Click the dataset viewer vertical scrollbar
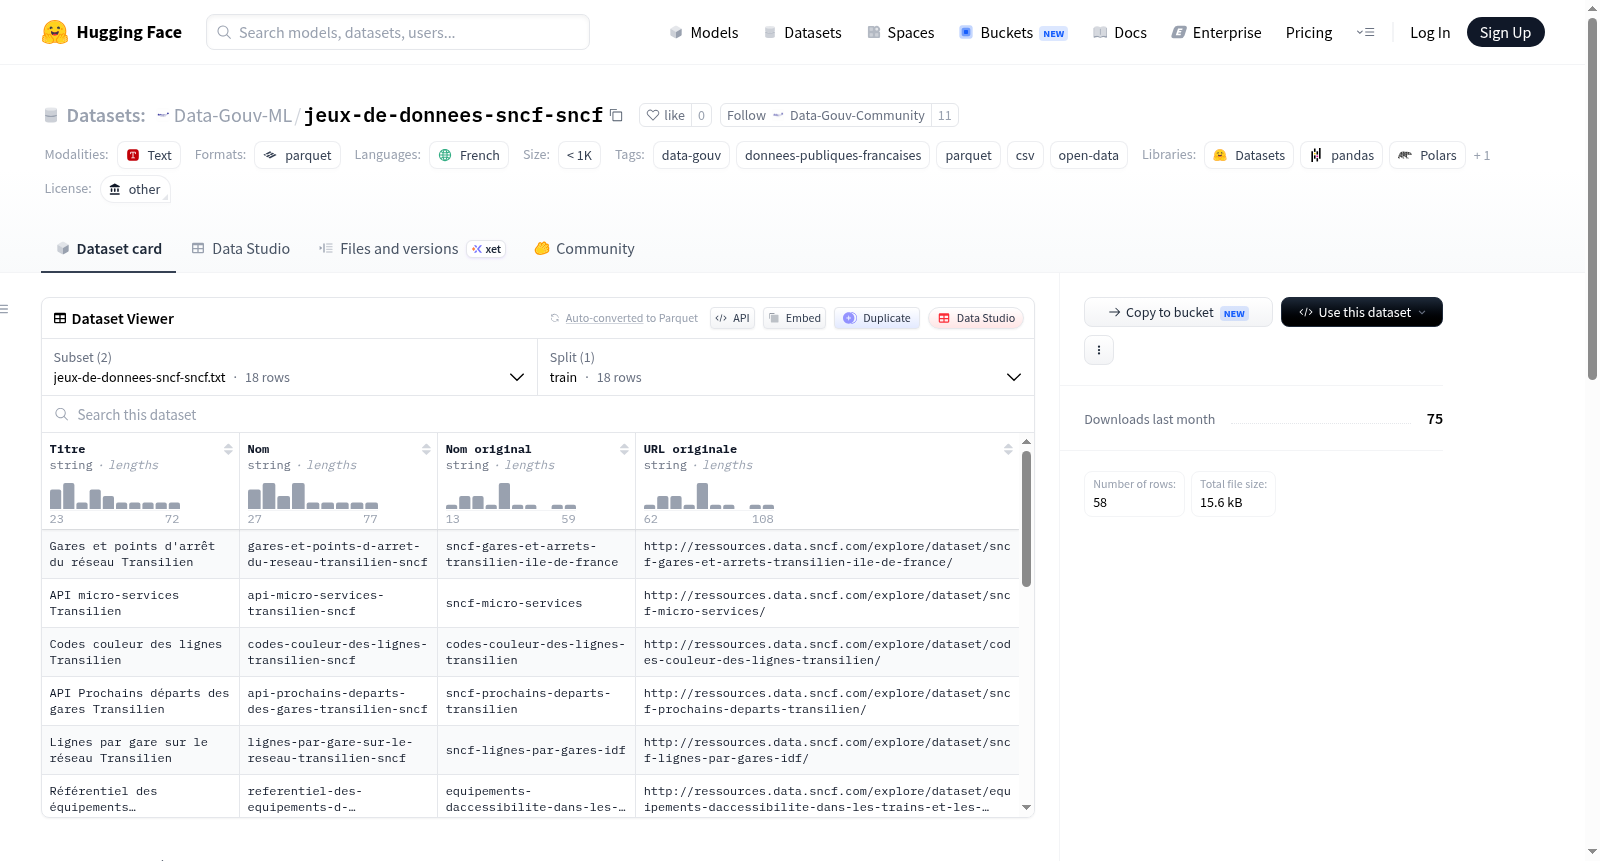 tap(1026, 518)
